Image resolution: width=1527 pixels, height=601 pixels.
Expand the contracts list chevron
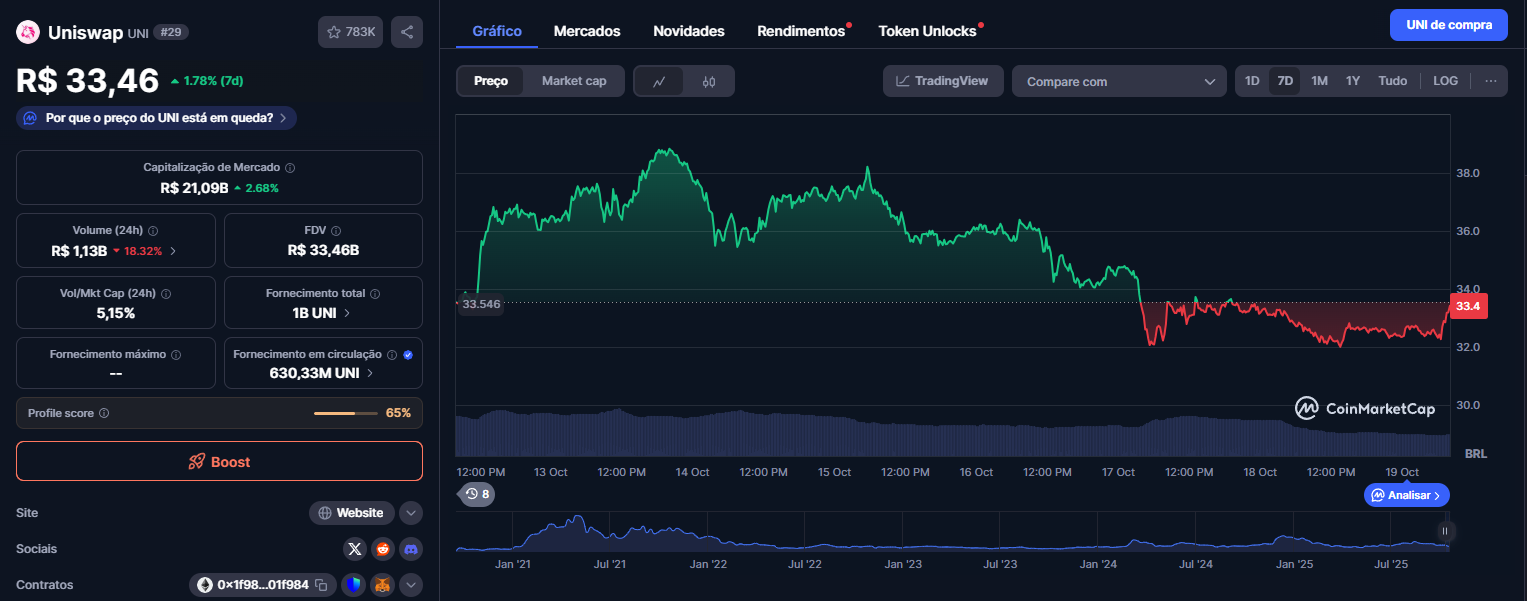pos(411,585)
